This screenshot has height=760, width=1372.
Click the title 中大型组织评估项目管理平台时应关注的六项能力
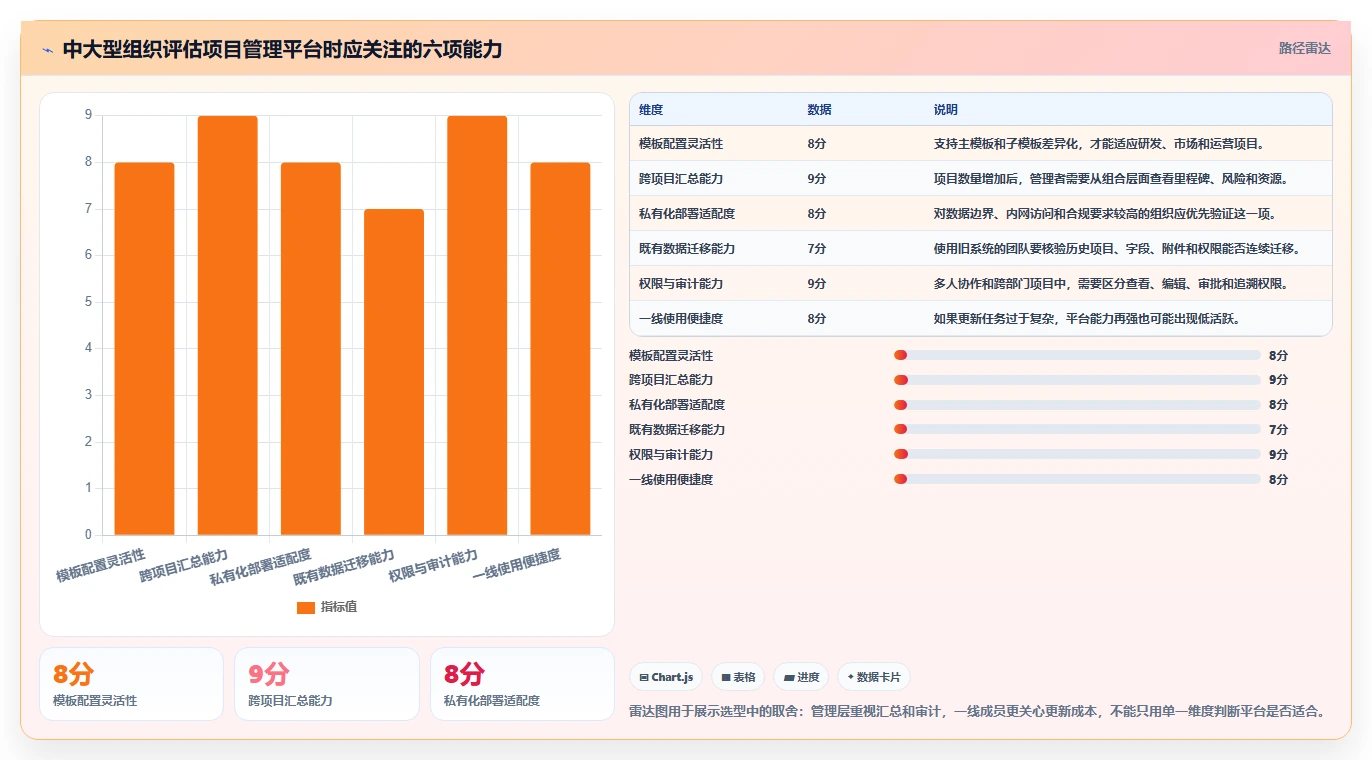click(282, 49)
